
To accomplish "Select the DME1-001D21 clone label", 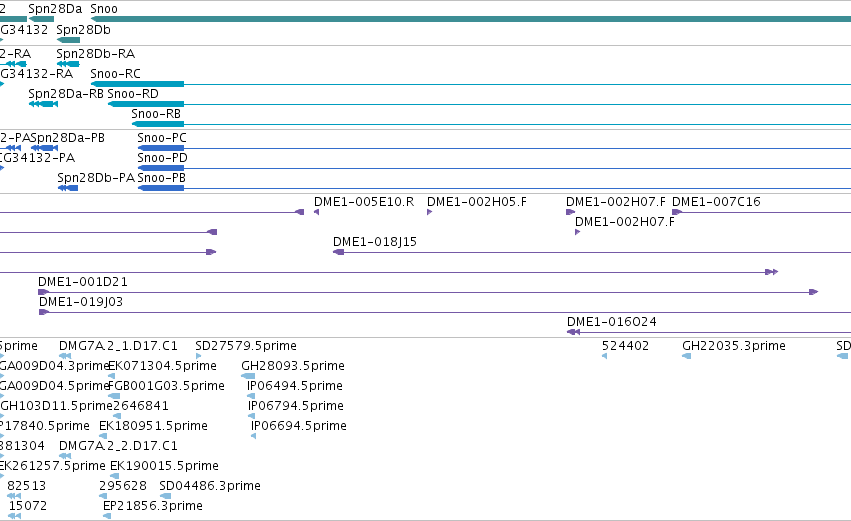I will point(82,282).
